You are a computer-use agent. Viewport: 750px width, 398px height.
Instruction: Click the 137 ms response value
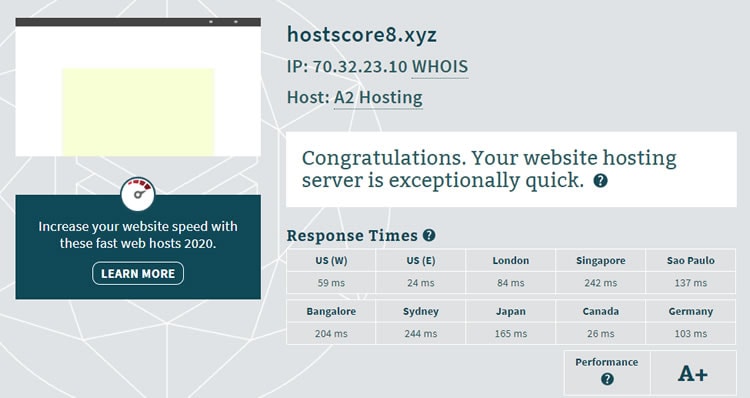(690, 283)
